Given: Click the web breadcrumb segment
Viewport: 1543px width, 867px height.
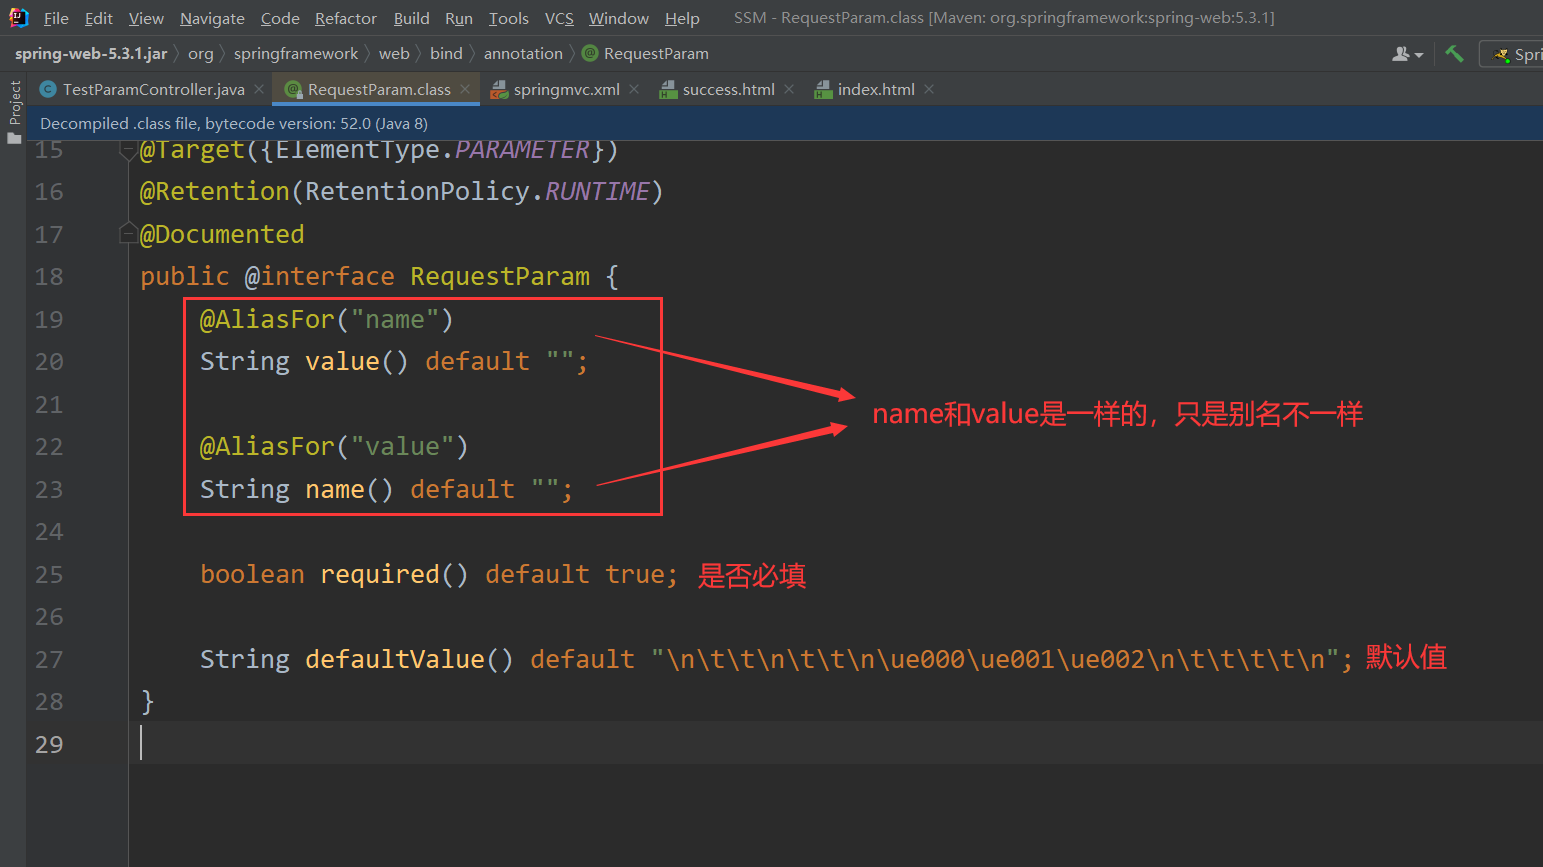Looking at the screenshot, I should click(394, 53).
